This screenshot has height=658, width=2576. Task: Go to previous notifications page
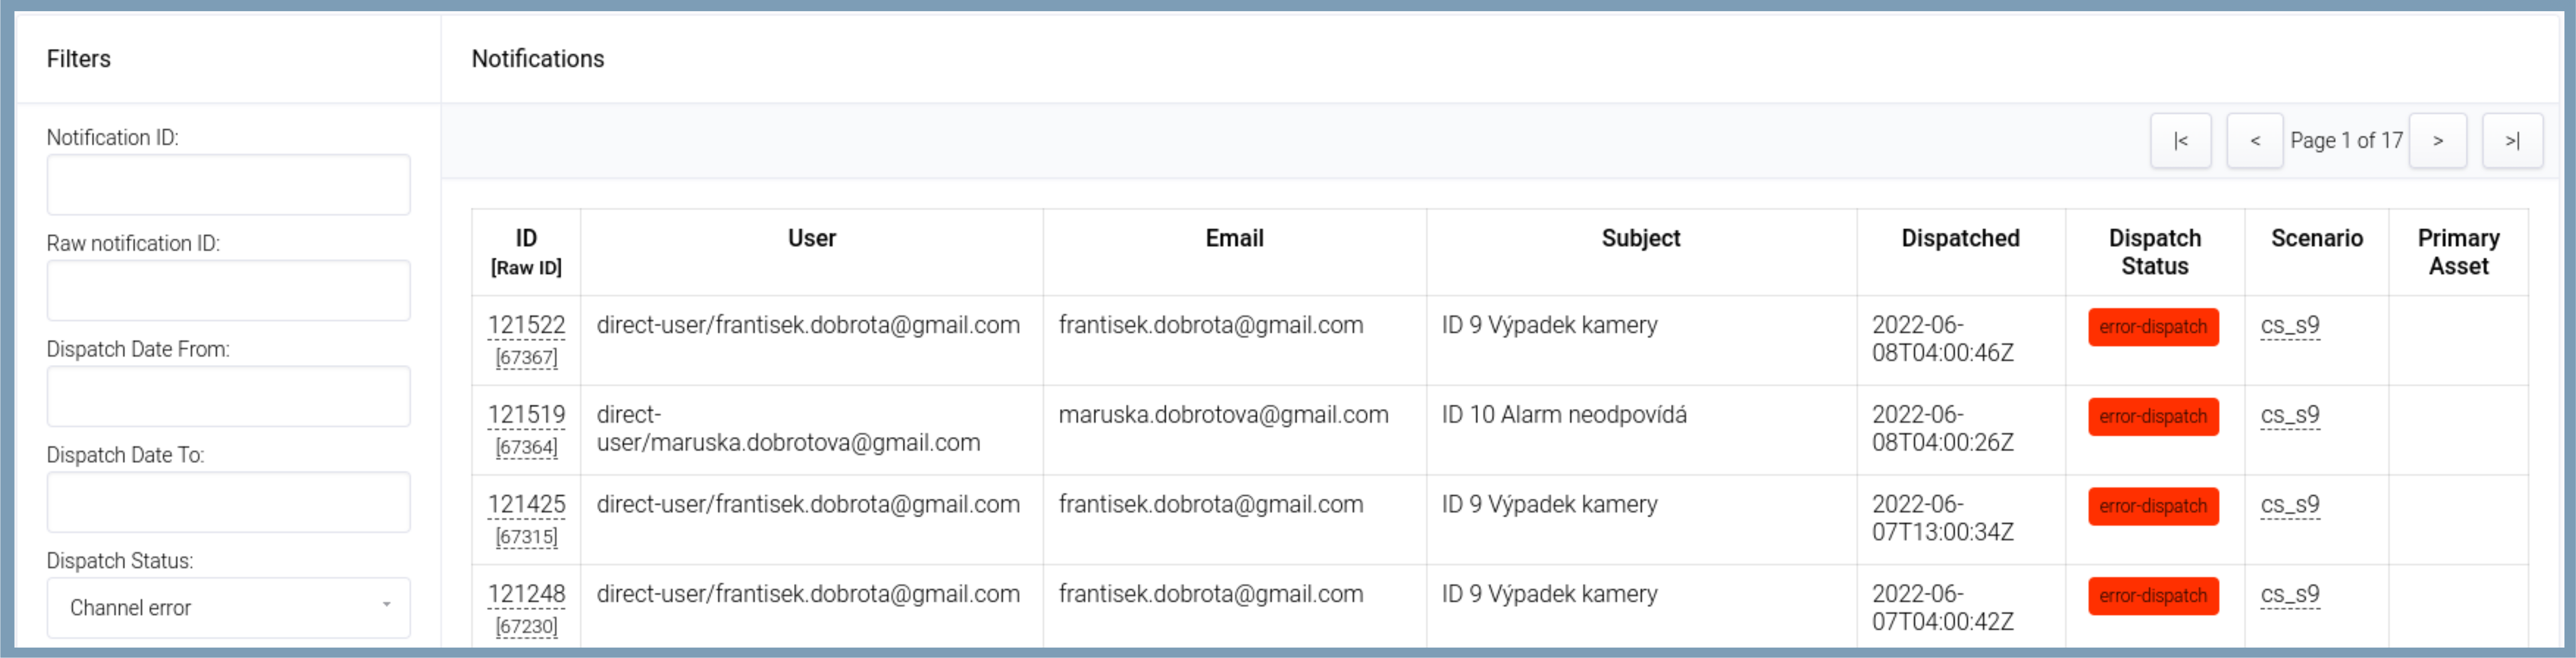tap(2254, 141)
